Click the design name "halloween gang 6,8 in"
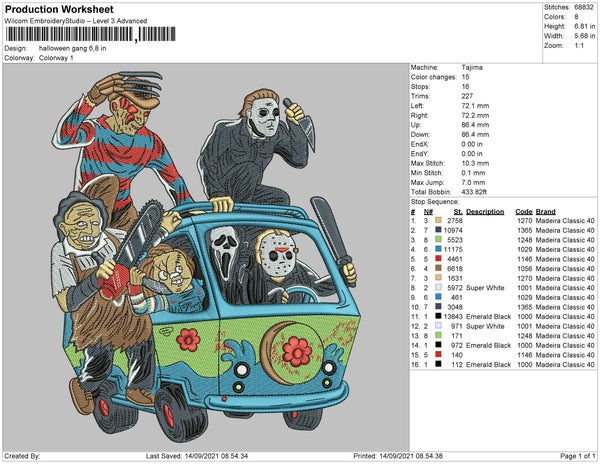The width and height of the screenshot is (600, 464). (72, 49)
